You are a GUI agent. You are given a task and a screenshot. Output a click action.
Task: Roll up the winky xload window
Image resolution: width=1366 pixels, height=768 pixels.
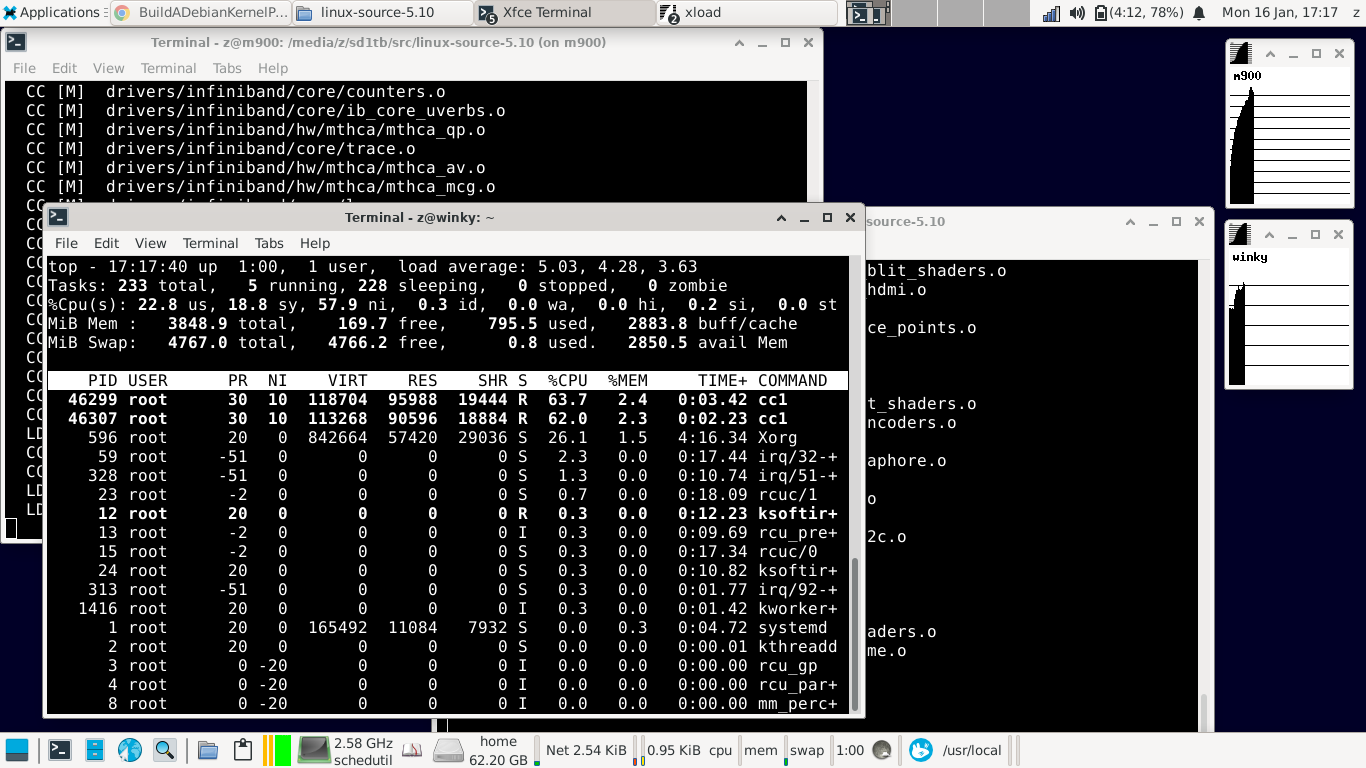click(1271, 234)
